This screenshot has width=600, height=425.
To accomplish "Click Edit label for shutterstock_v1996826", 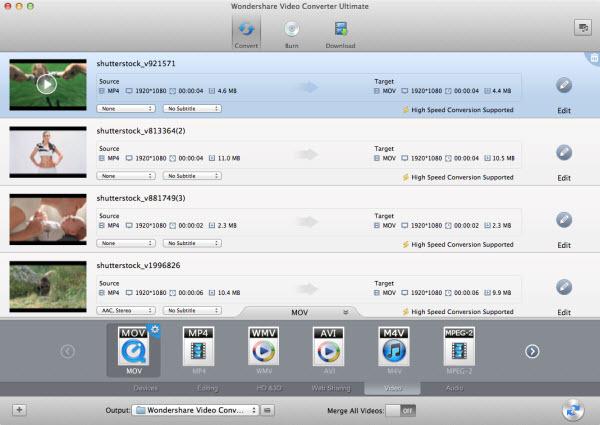I will point(564,313).
